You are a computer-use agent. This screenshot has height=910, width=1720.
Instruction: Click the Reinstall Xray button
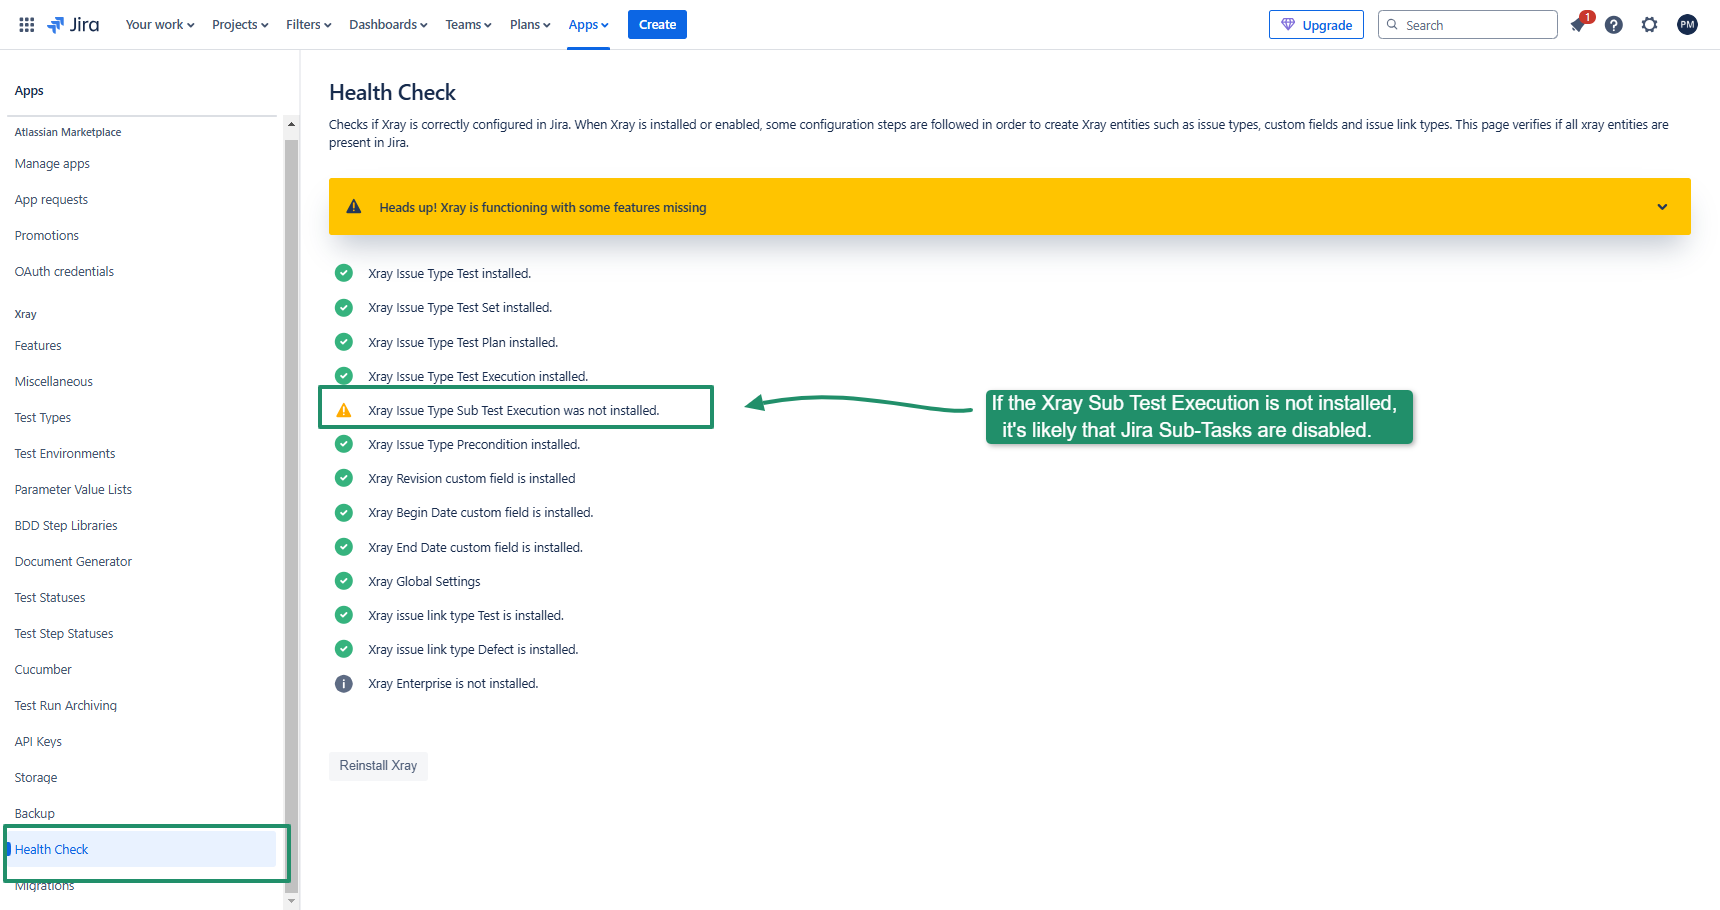378,766
